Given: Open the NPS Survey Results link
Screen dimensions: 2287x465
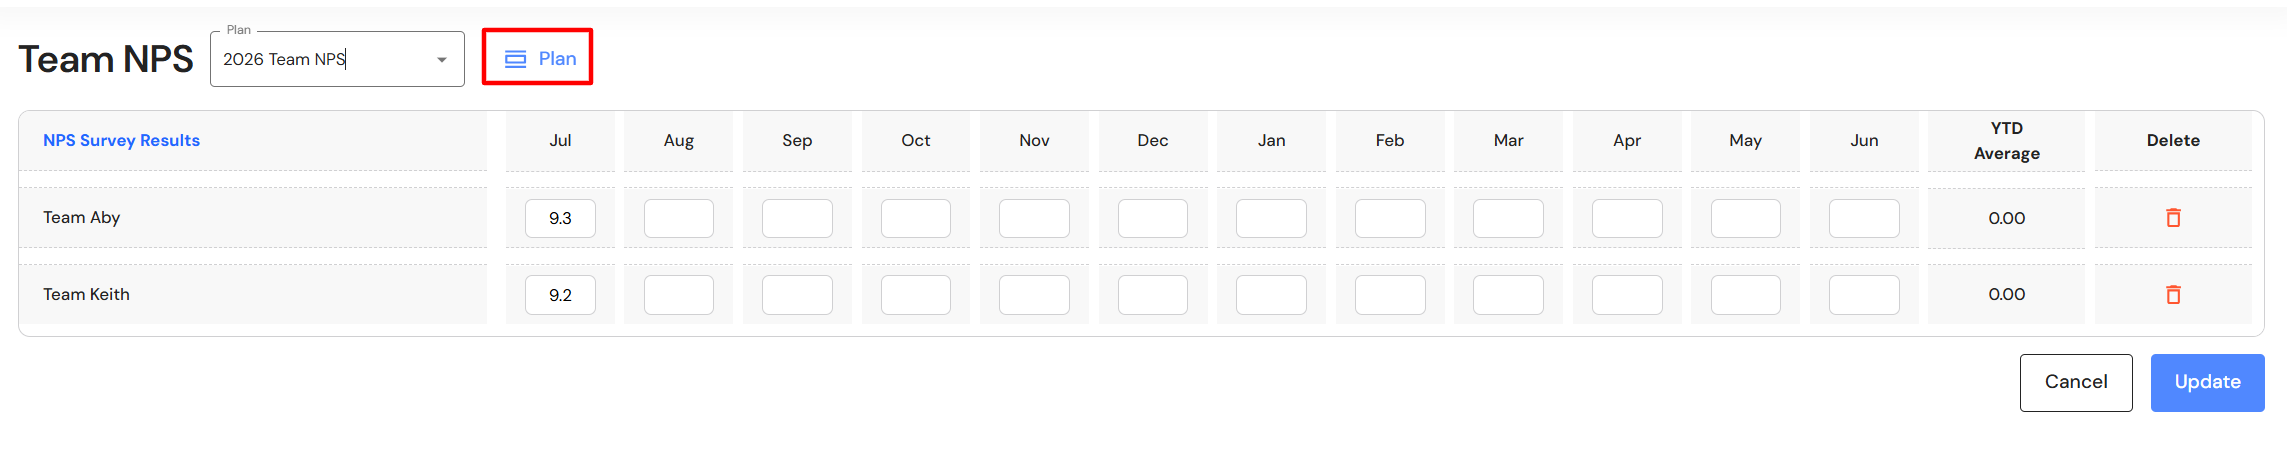Looking at the screenshot, I should coord(121,141).
